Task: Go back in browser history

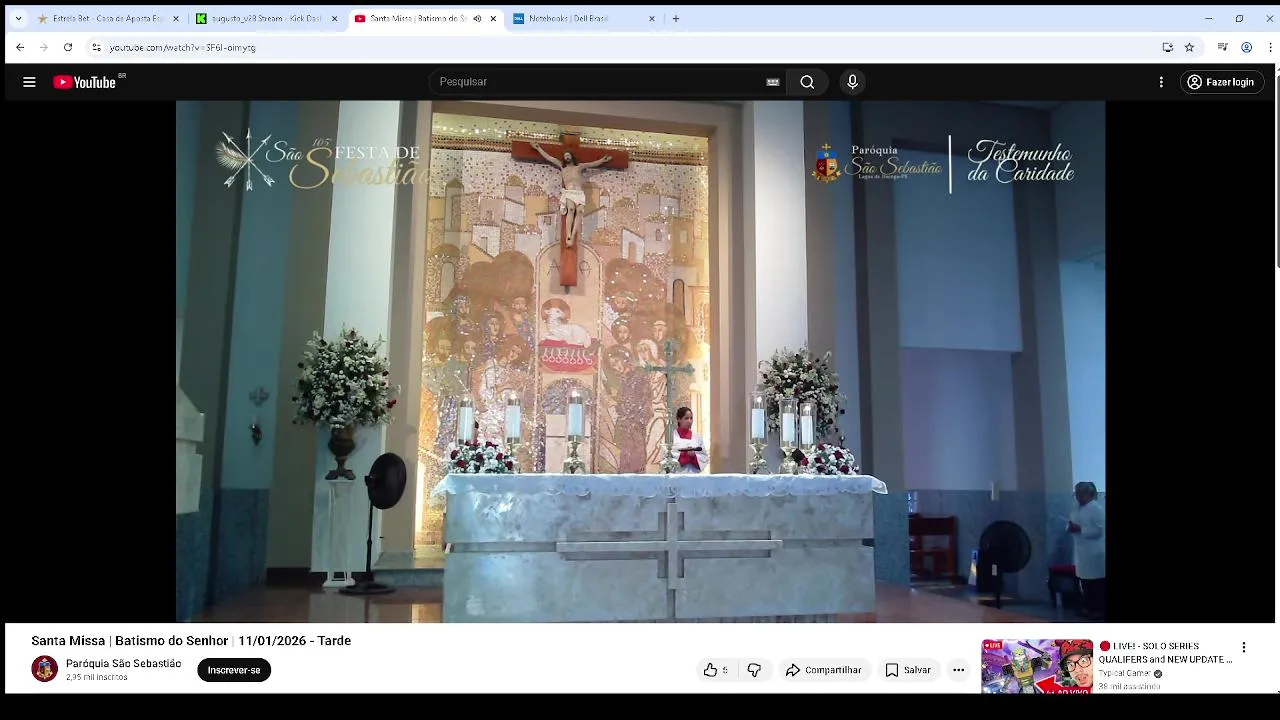Action: point(20,47)
